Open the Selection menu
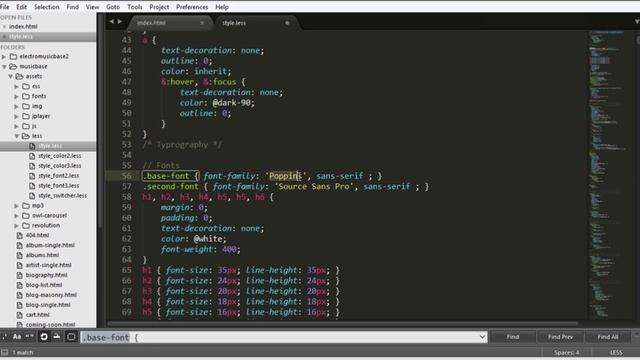This screenshot has height=360, width=640. 46,7
